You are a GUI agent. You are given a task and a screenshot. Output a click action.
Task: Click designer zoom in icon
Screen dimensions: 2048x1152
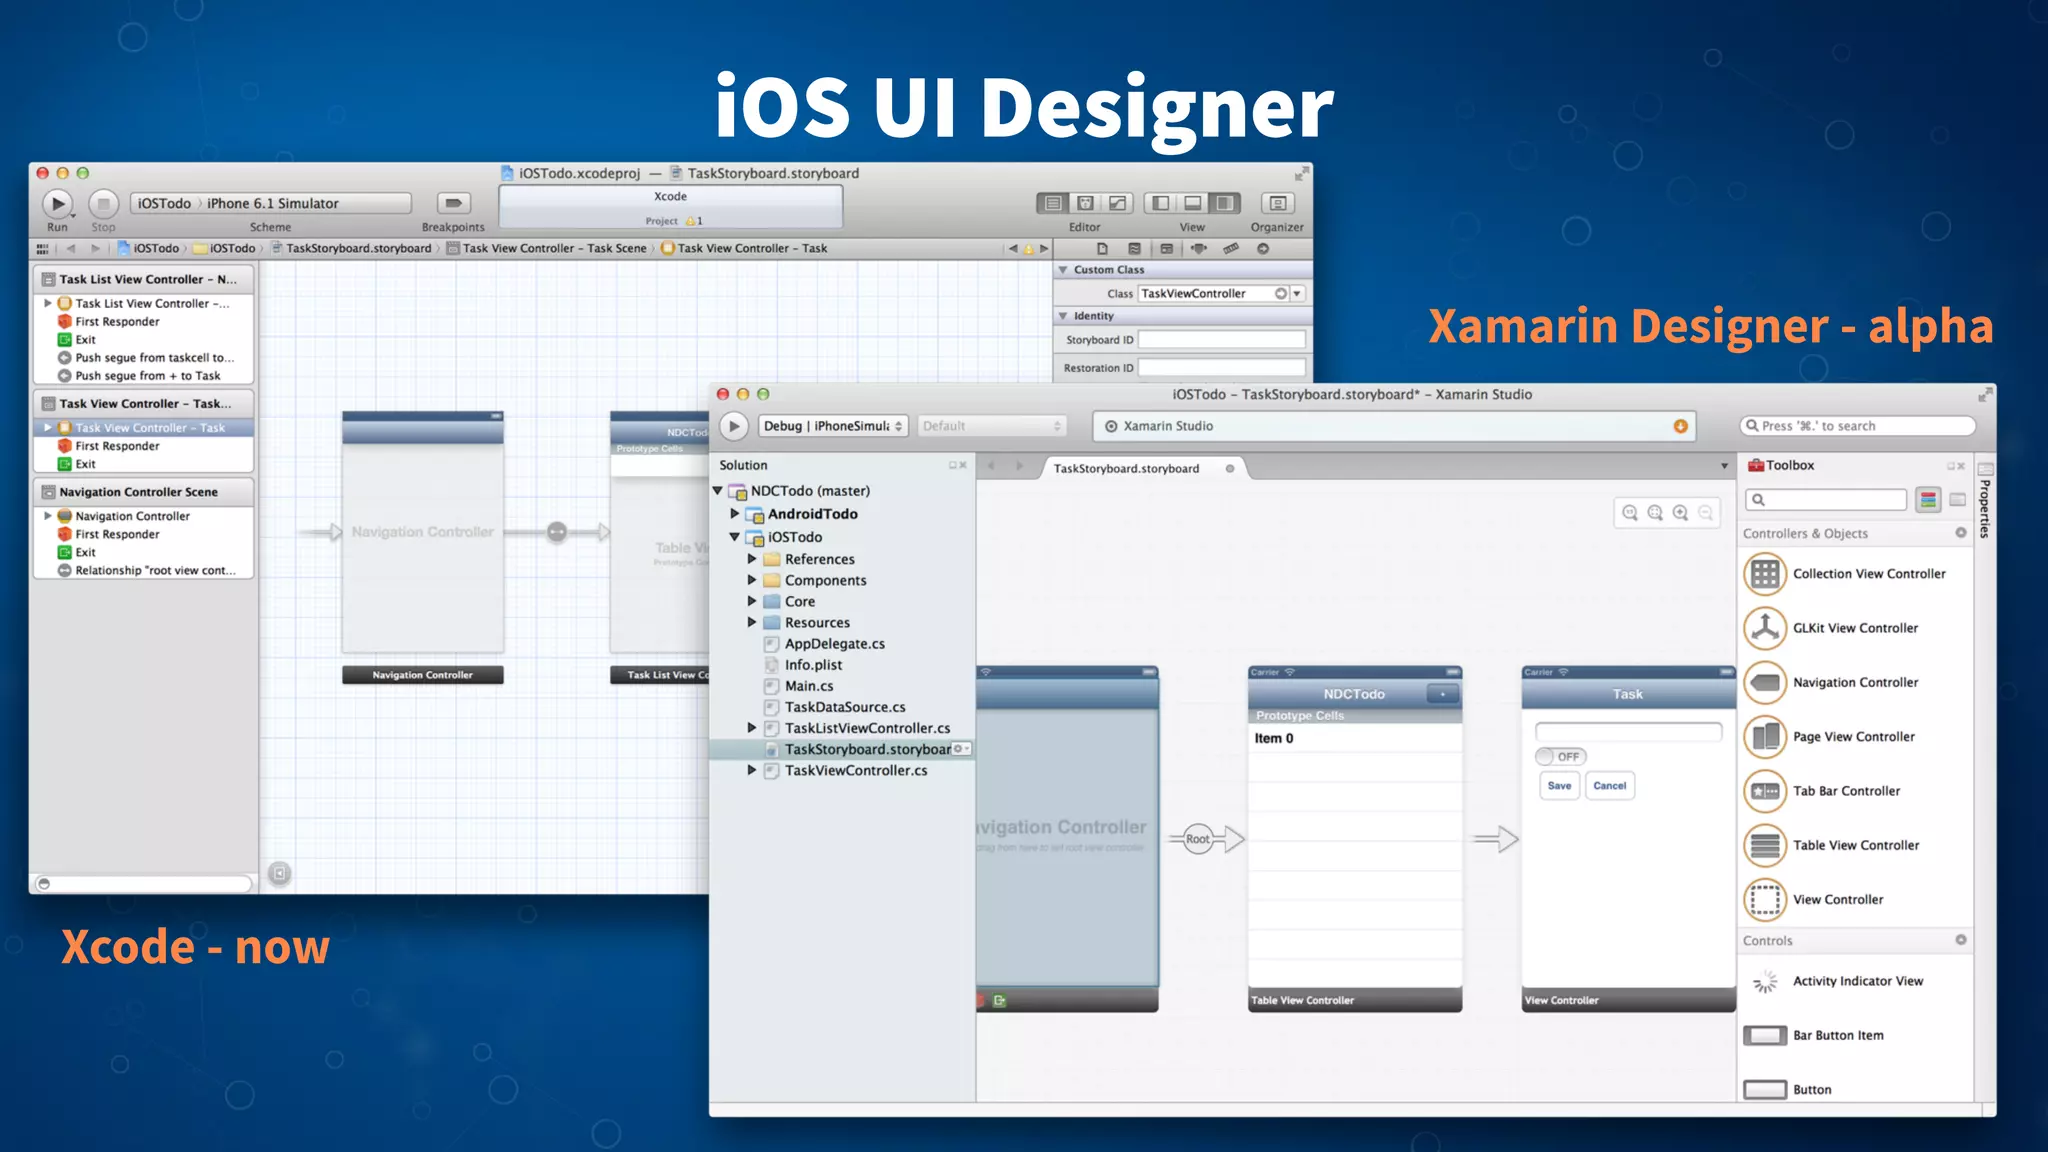(x=1680, y=513)
